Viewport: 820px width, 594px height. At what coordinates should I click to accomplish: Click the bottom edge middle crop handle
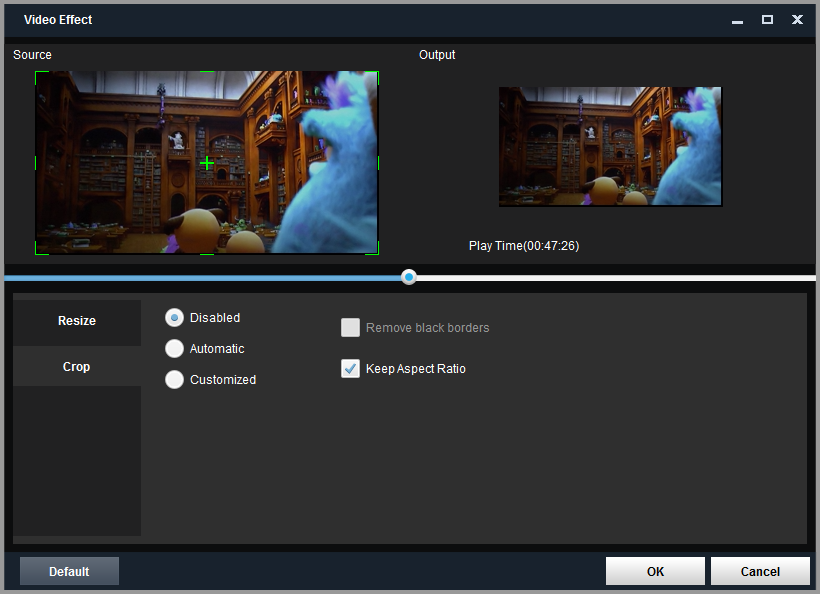click(x=207, y=253)
